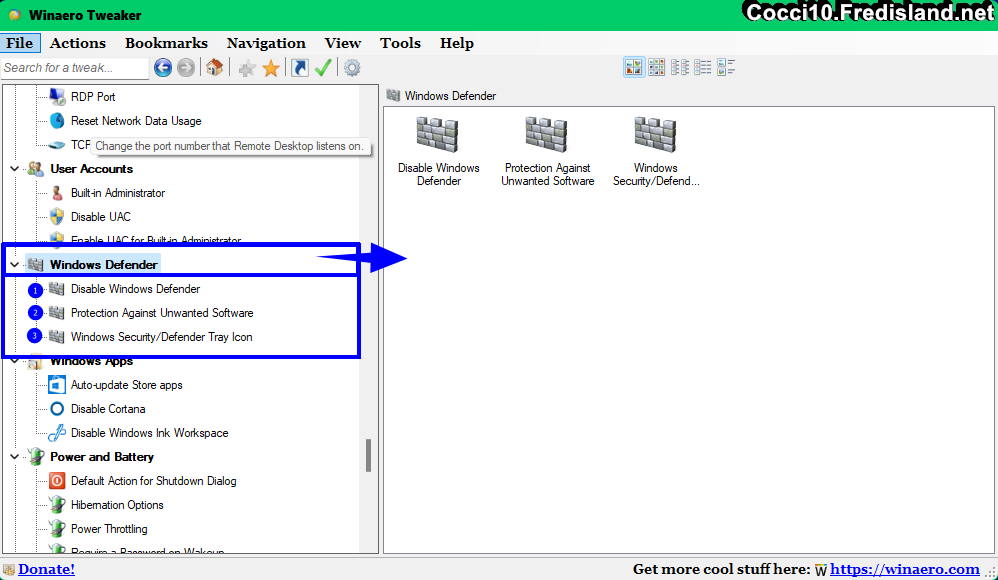The height and width of the screenshot is (580, 998).
Task: Click the Hibernation Options icon
Action: click(57, 505)
